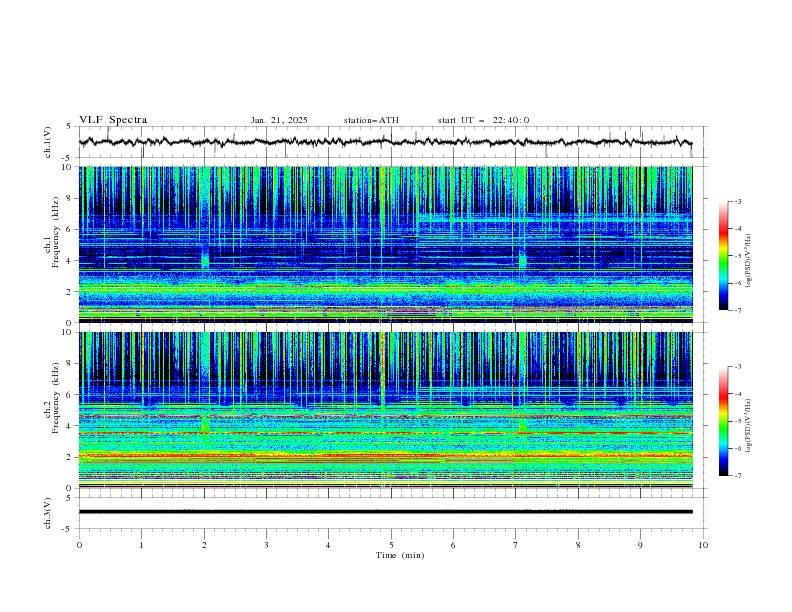This screenshot has width=792, height=612.
Task: Click the ch.2 "Frequency (kHz)" axis label
Action: tap(57, 398)
